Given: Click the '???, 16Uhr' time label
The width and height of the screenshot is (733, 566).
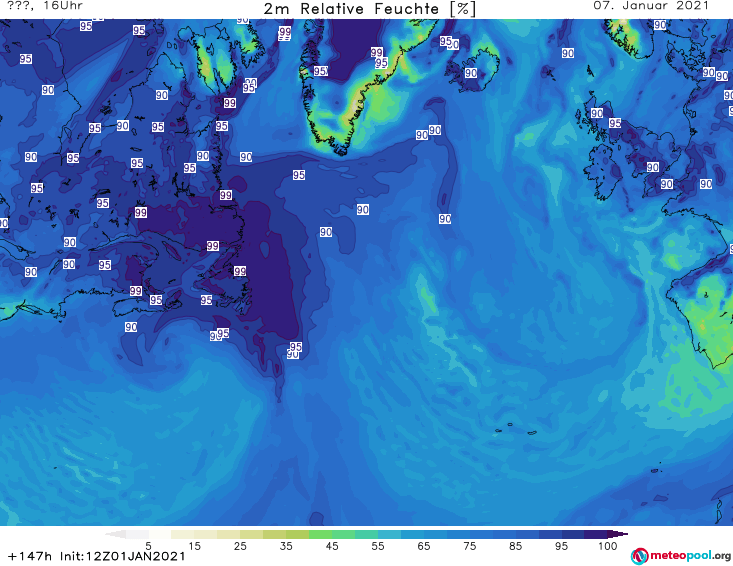Looking at the screenshot, I should click(x=45, y=6).
